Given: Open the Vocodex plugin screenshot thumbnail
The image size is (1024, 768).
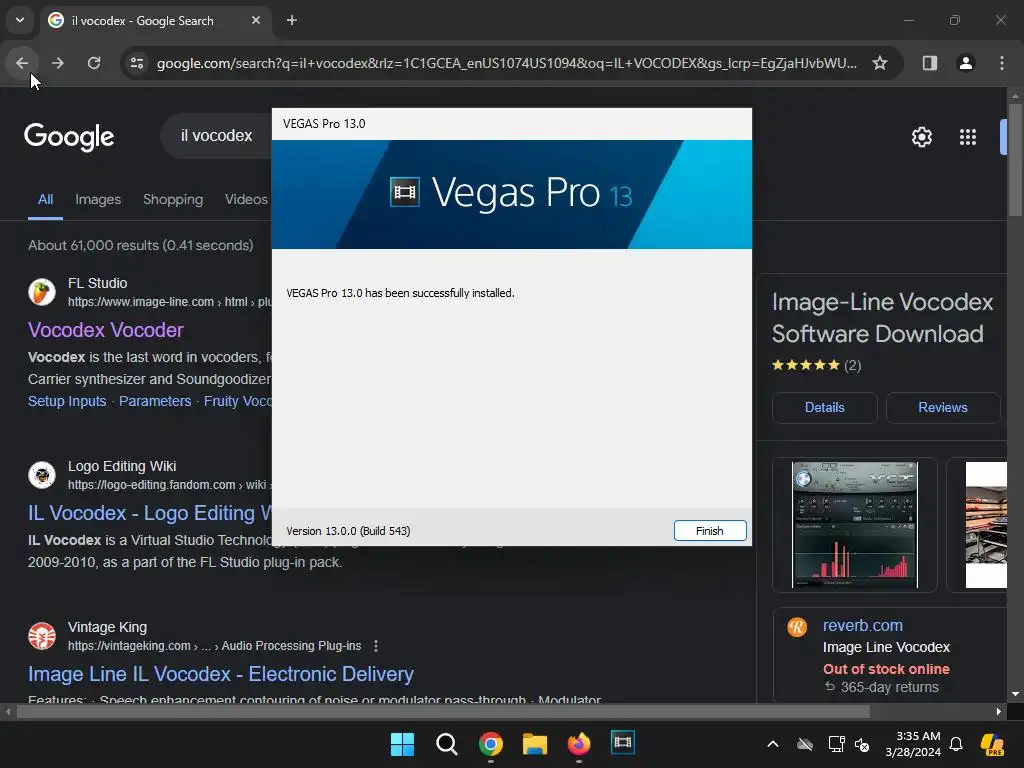Looking at the screenshot, I should pos(855,525).
